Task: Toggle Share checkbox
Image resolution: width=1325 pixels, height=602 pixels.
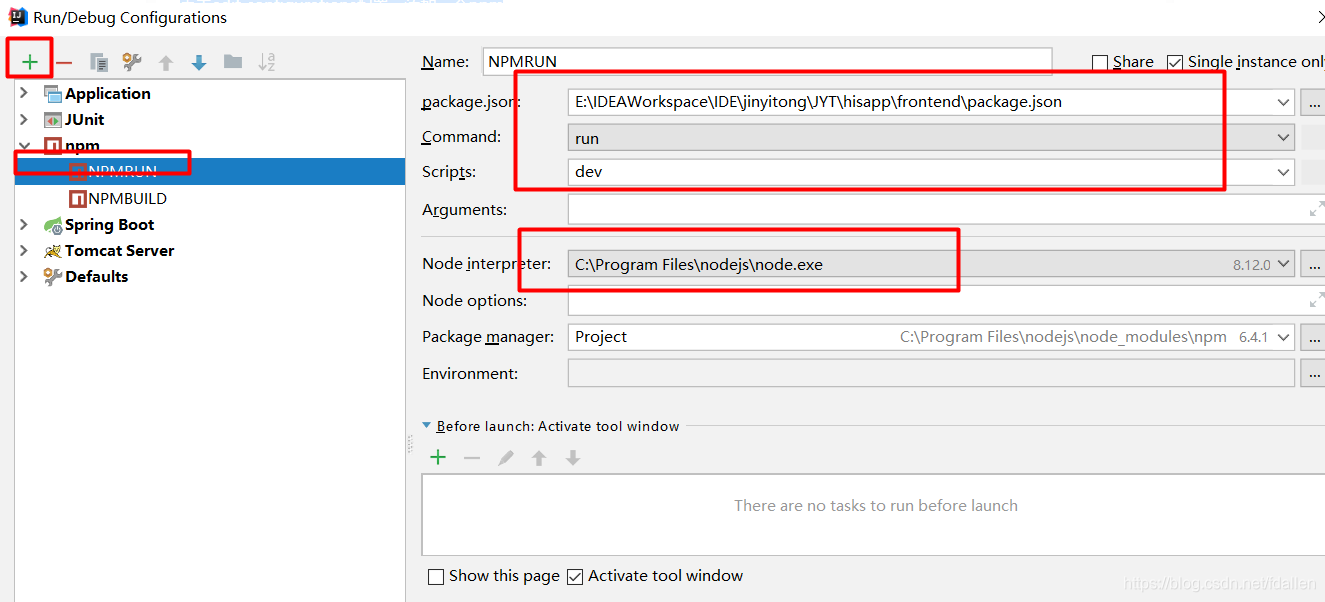Action: [1100, 62]
